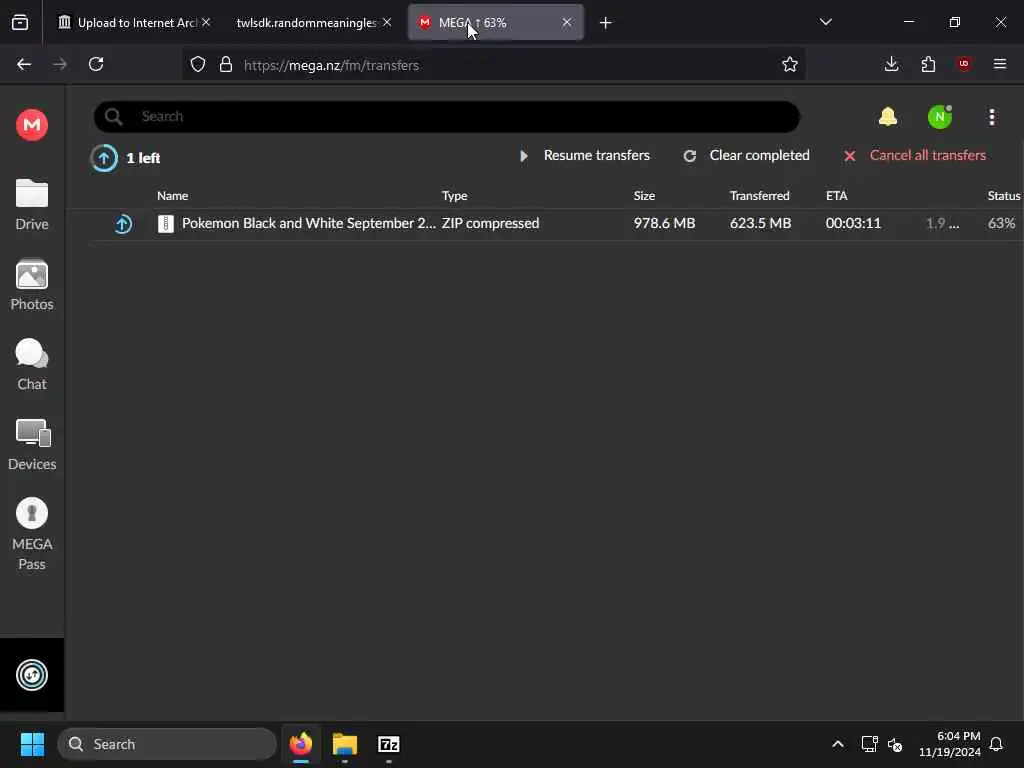
Task: Click the transfer progress circle icon at sidebar bottom
Action: pyautogui.click(x=32, y=675)
